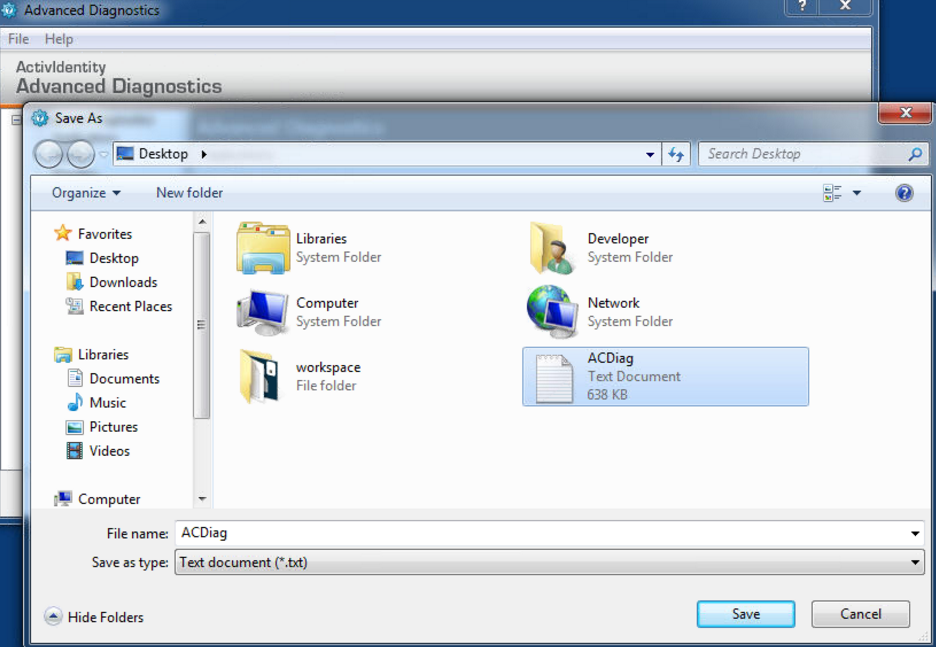
Task: Click navigation pane scroll down arrow
Action: pyautogui.click(x=202, y=499)
